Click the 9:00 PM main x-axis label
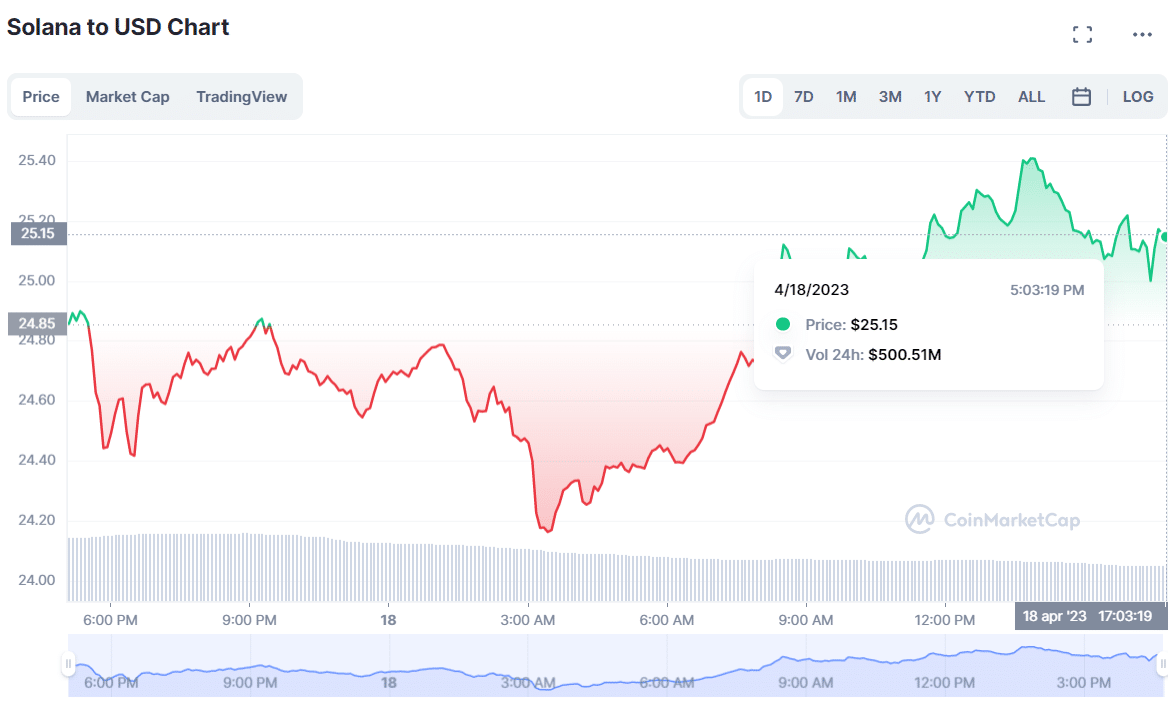 [x=249, y=620]
